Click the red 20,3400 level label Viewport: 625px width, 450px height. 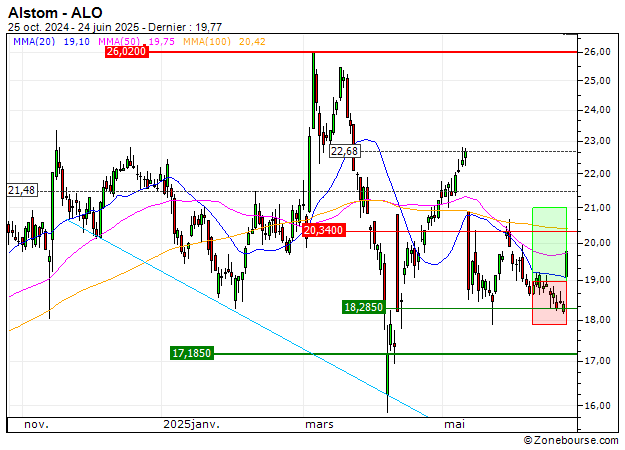323,230
